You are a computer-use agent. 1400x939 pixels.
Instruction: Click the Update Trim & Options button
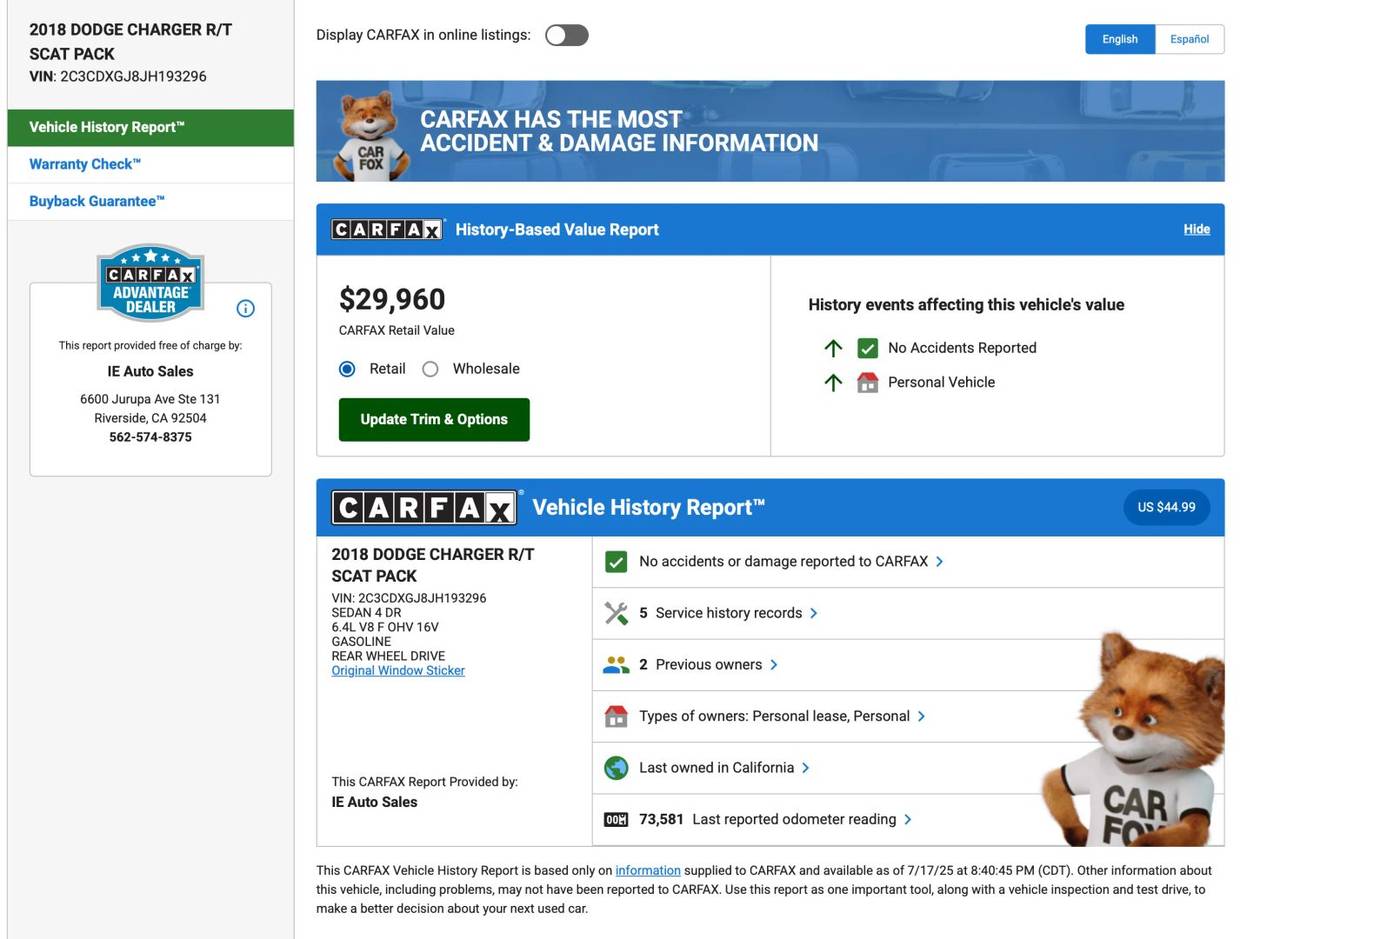coord(434,420)
